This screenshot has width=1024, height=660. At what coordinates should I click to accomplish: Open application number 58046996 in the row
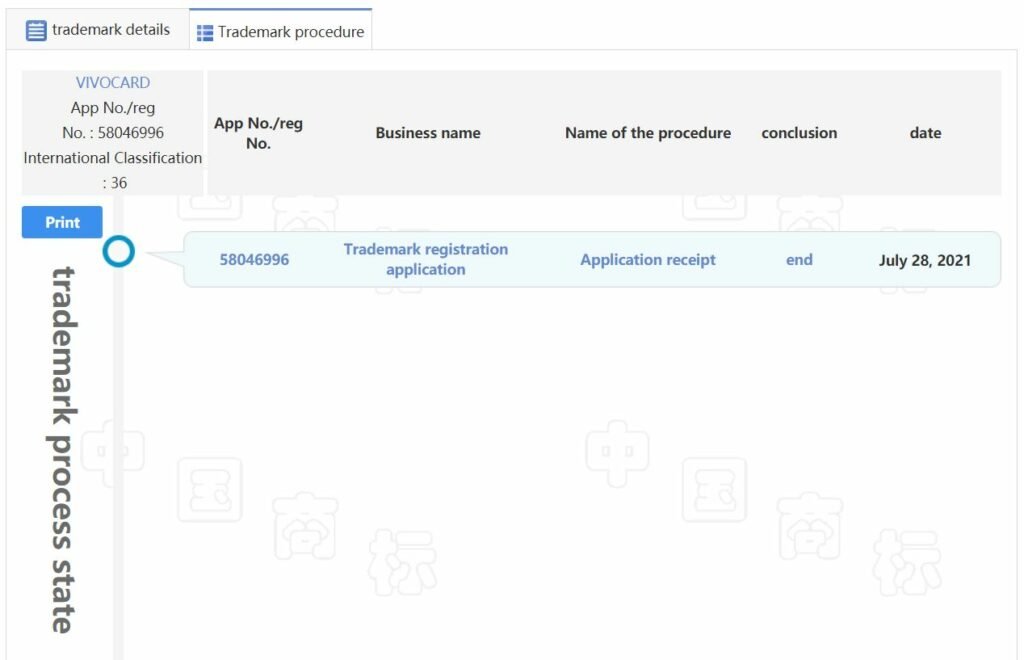(x=254, y=260)
